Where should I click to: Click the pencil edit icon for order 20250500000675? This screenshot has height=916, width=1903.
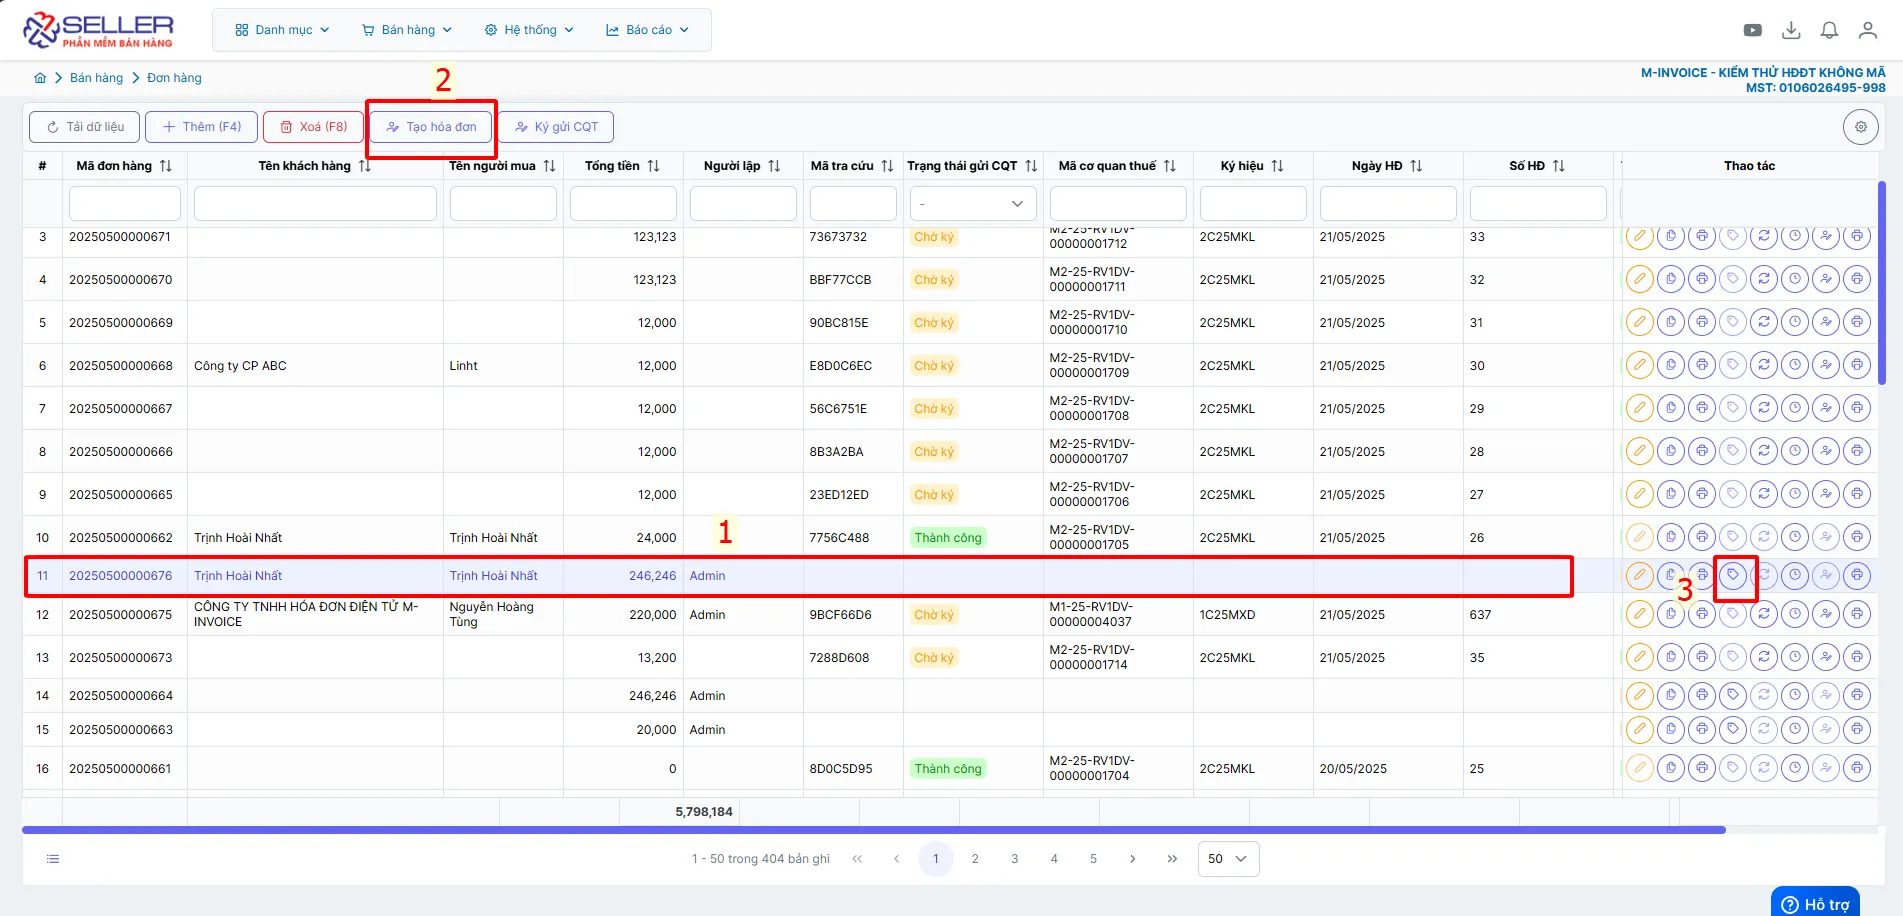coord(1640,614)
